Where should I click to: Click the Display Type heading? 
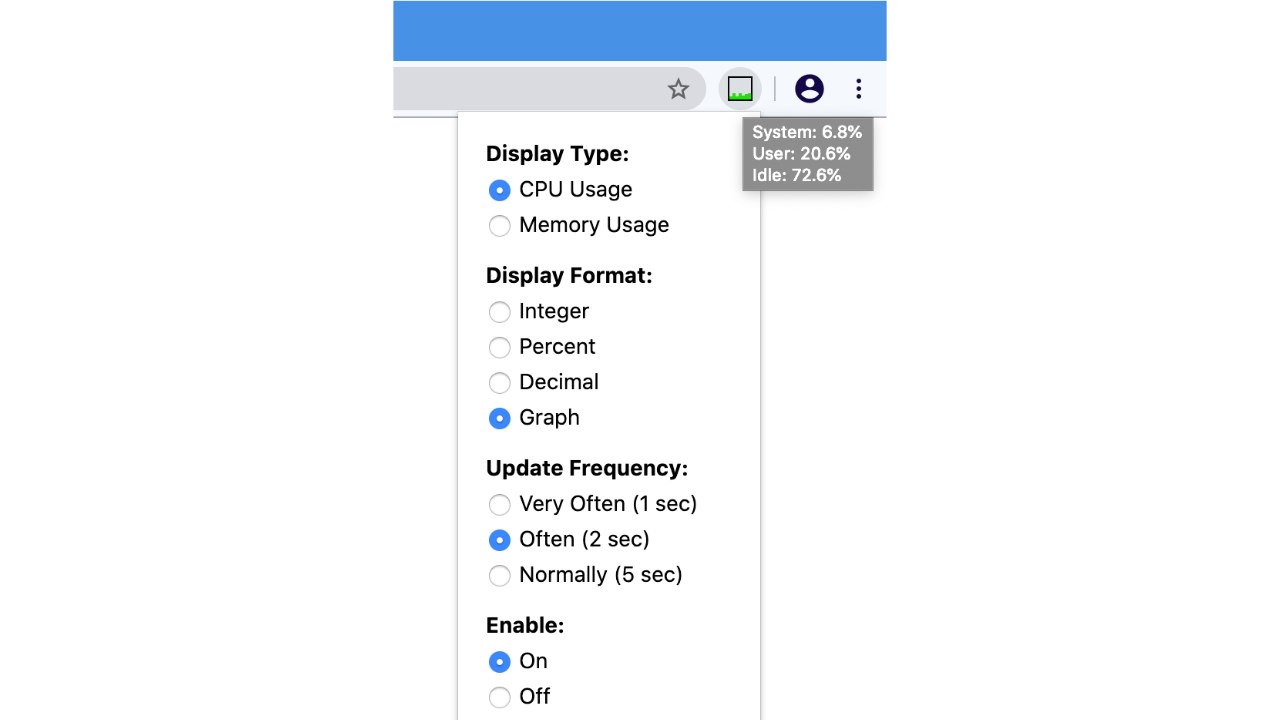coord(557,154)
